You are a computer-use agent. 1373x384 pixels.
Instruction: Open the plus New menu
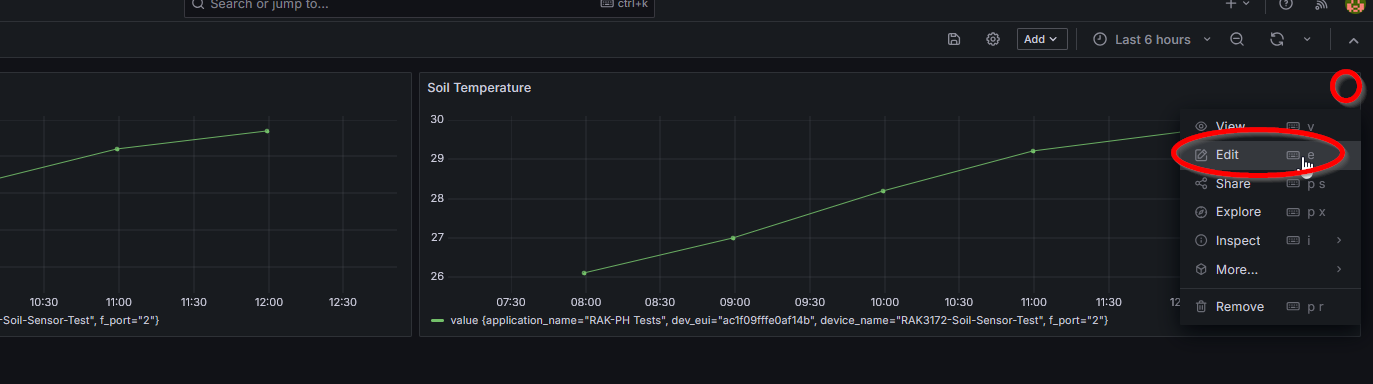1238,4
